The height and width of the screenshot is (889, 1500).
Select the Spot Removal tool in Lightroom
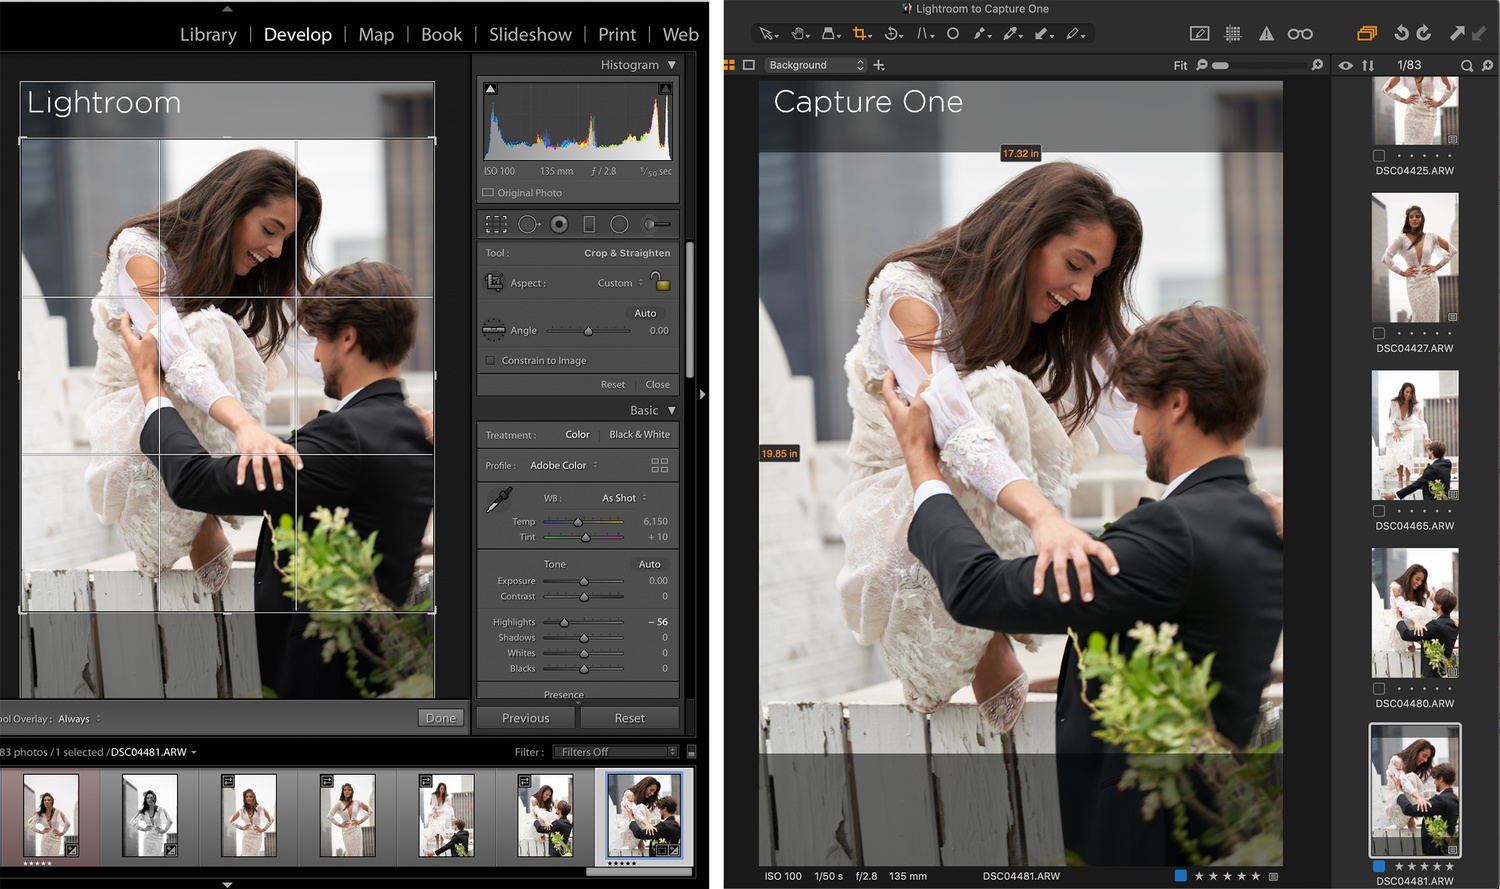point(528,224)
